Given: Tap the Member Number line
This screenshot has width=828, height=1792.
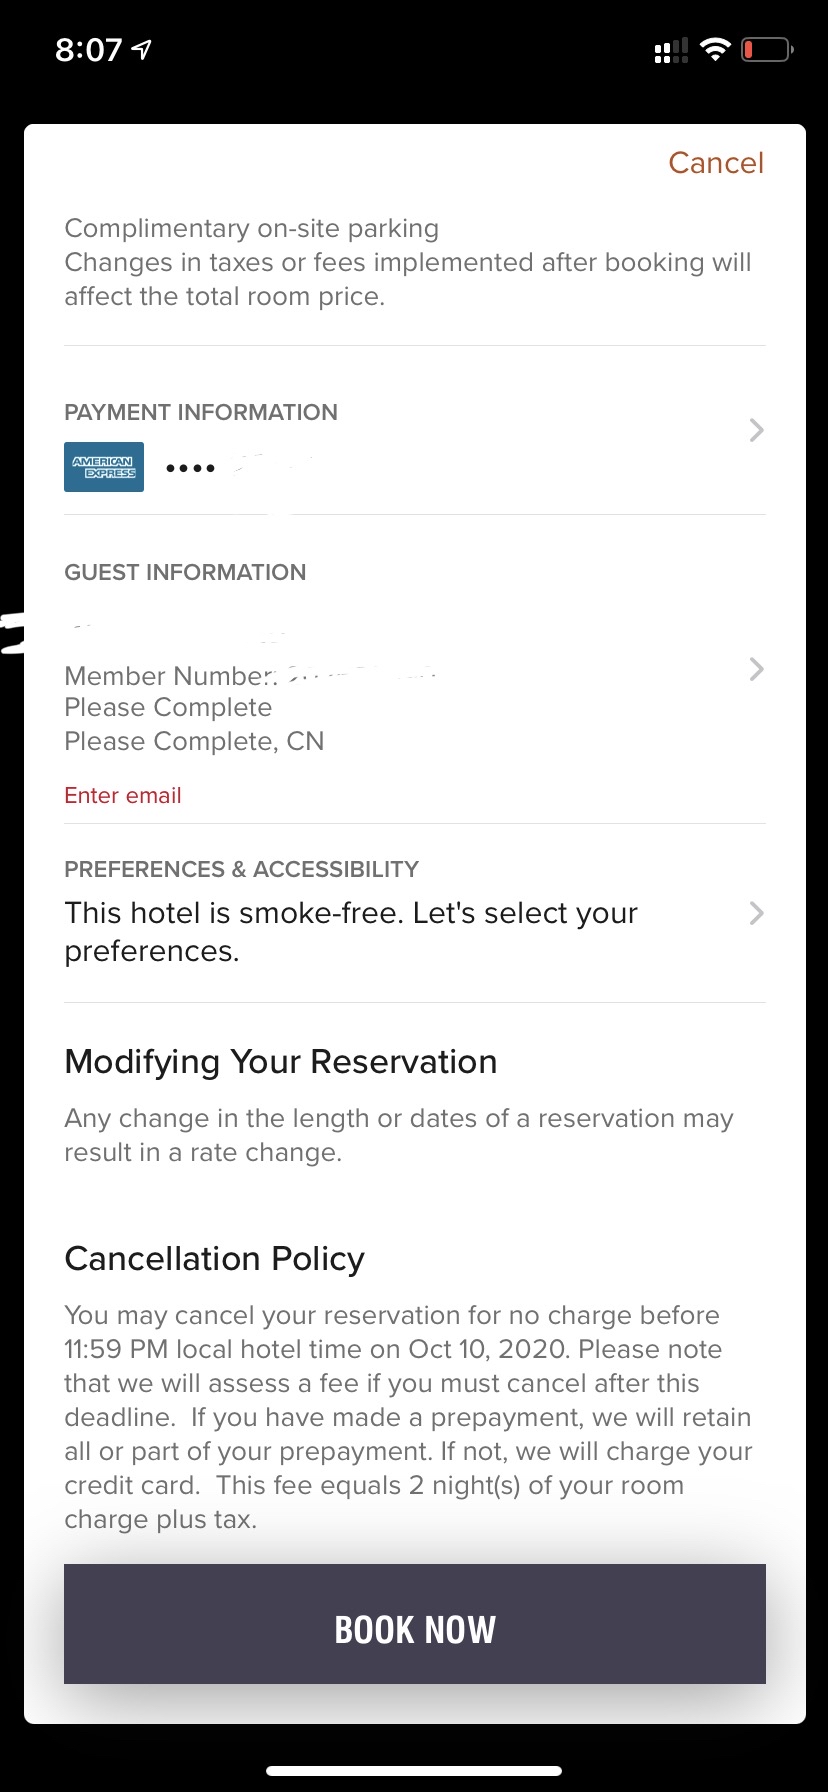Looking at the screenshot, I should click(250, 675).
